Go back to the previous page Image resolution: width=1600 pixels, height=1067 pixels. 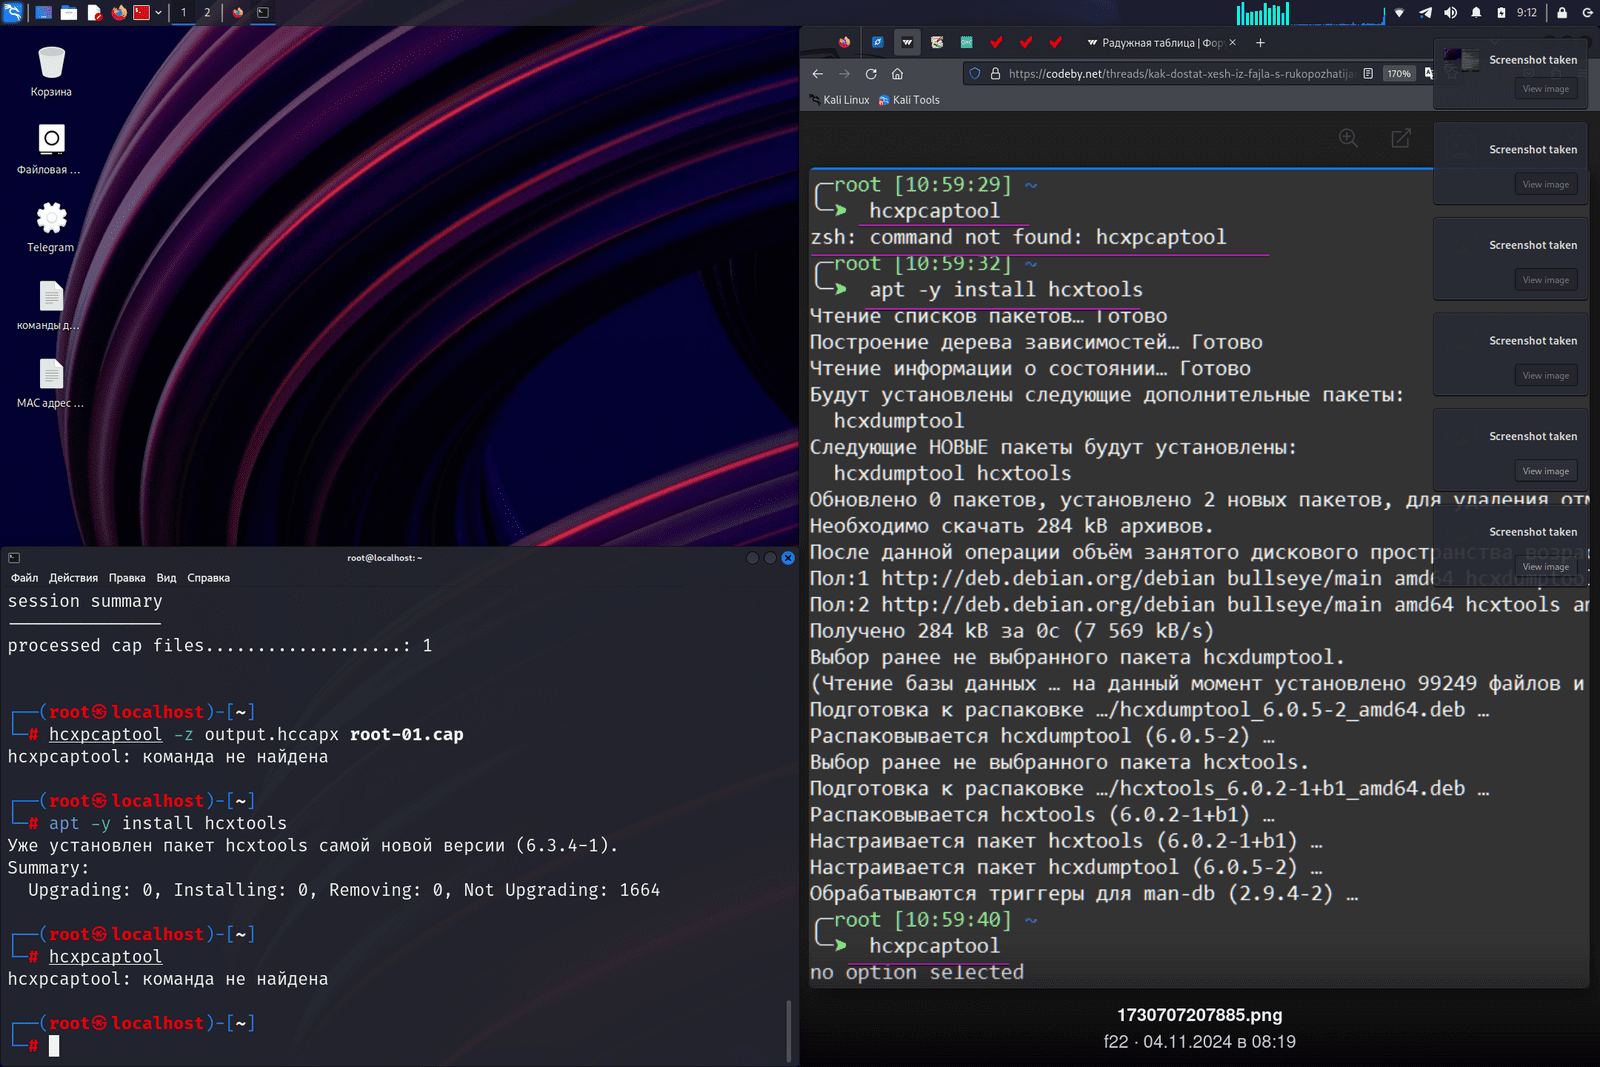[x=818, y=74]
